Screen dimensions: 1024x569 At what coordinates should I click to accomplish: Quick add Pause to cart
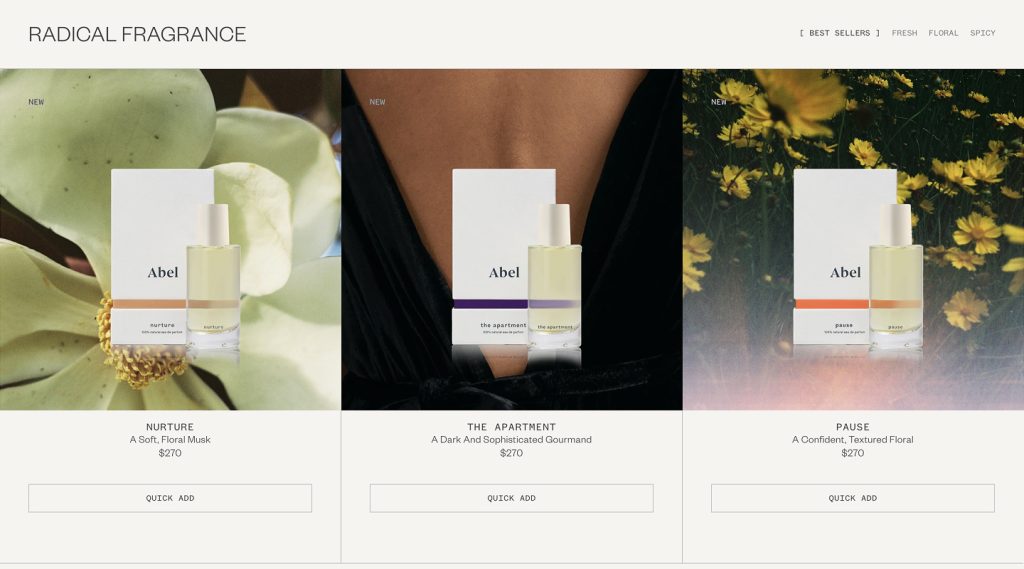(x=853, y=498)
